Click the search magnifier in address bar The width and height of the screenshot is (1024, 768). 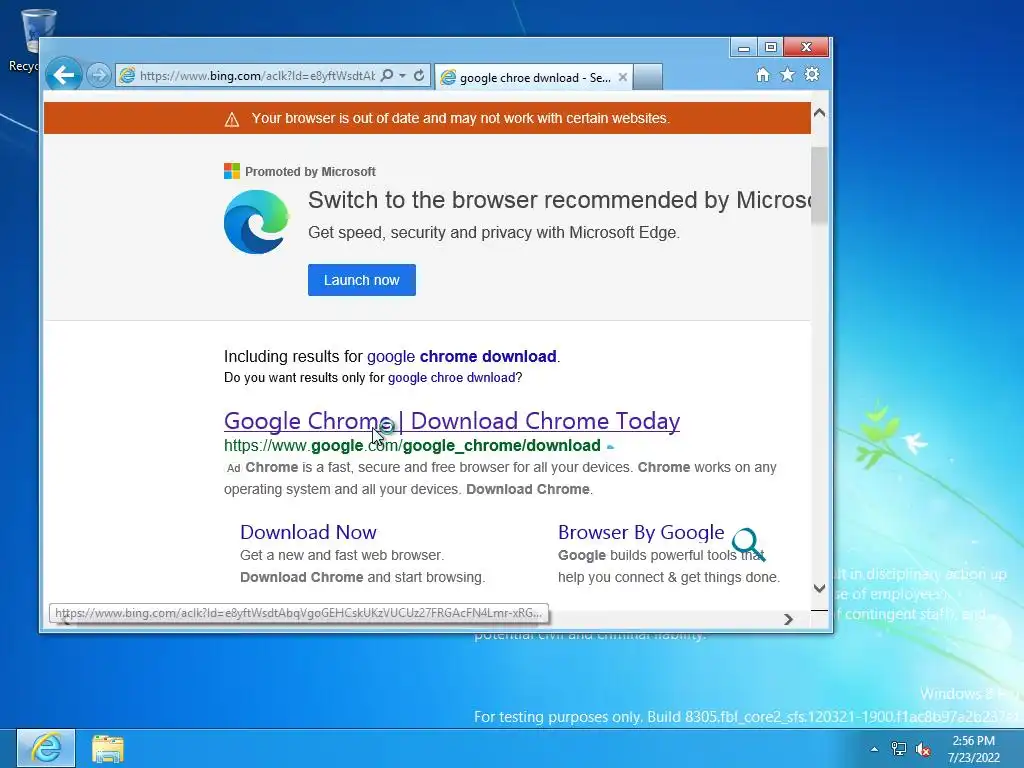(387, 76)
